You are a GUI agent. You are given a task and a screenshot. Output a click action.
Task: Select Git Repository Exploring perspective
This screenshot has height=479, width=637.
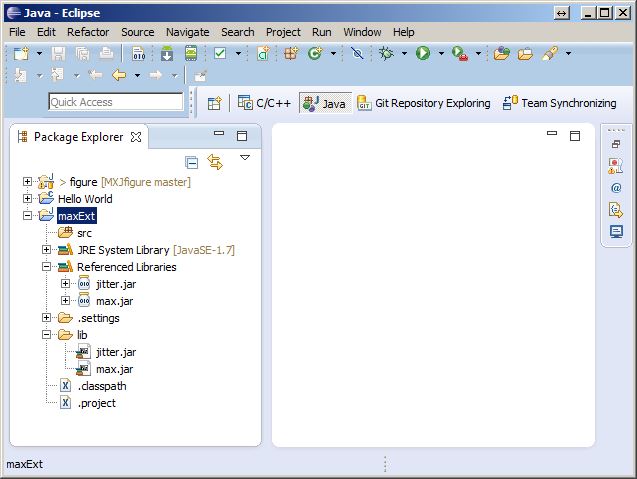point(424,102)
